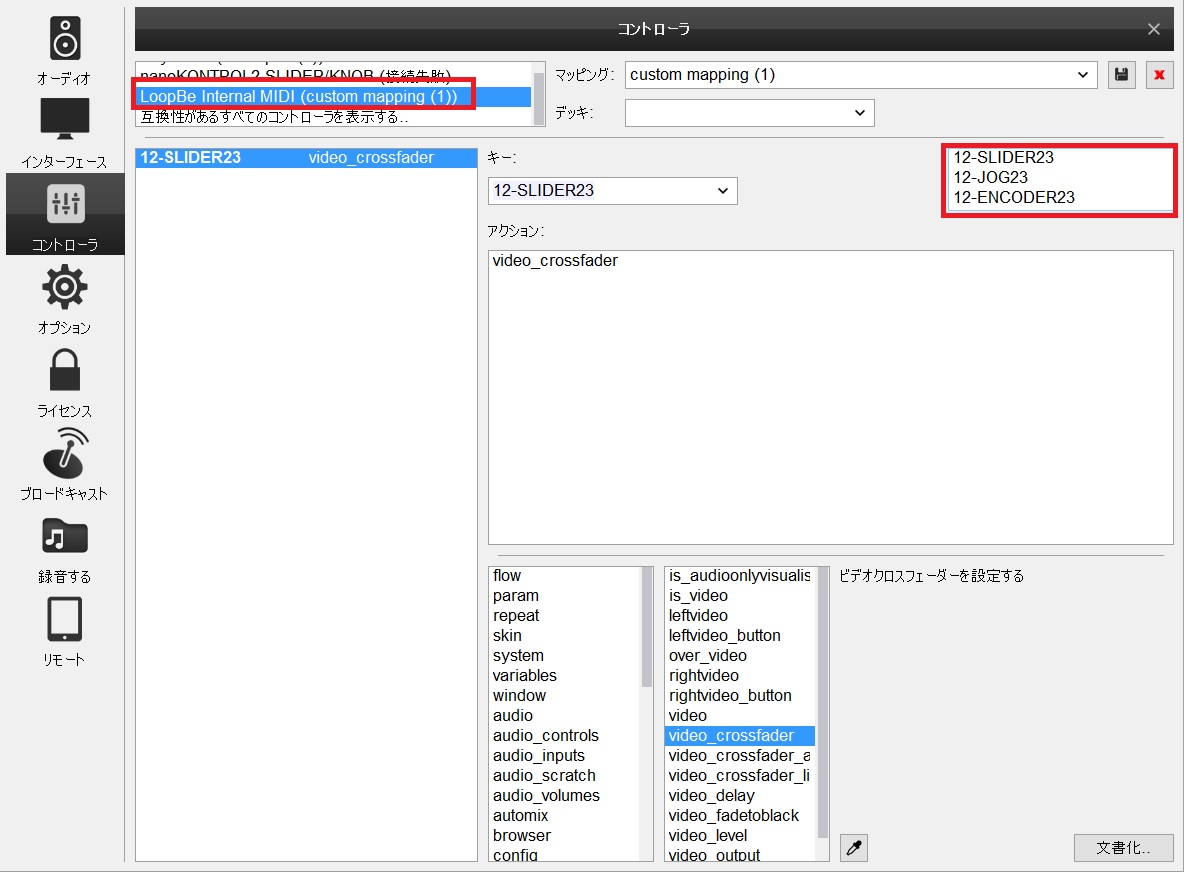Select the audio_volumes category

click(x=565, y=796)
